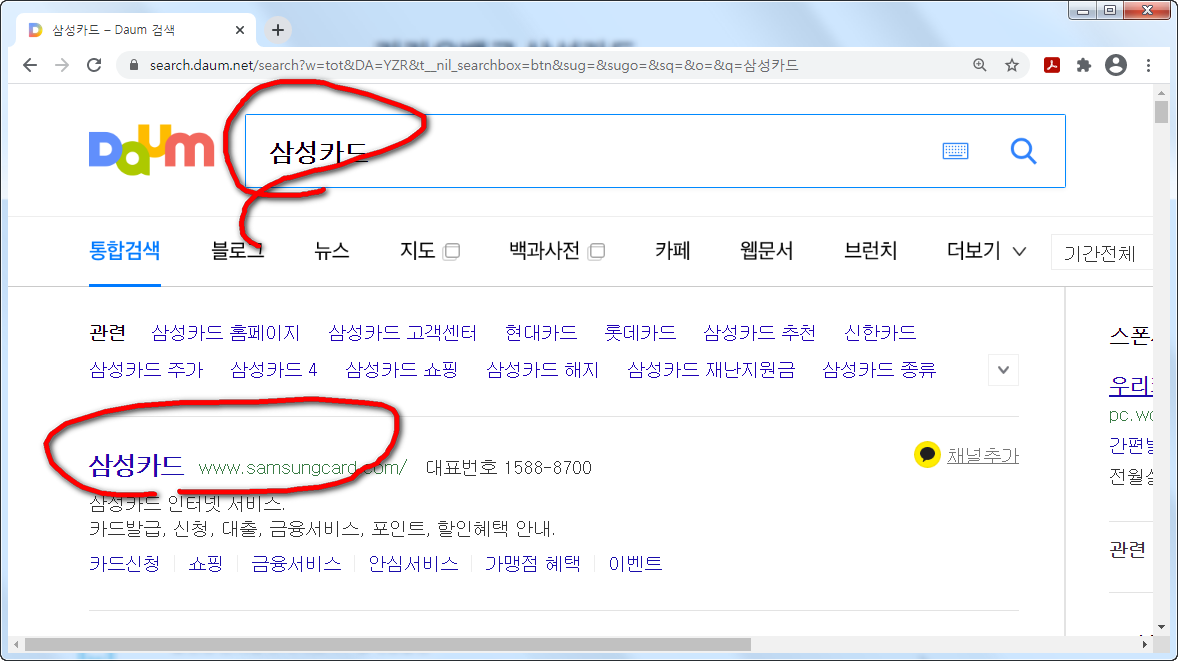Open a new tab with the plus button

(278, 30)
